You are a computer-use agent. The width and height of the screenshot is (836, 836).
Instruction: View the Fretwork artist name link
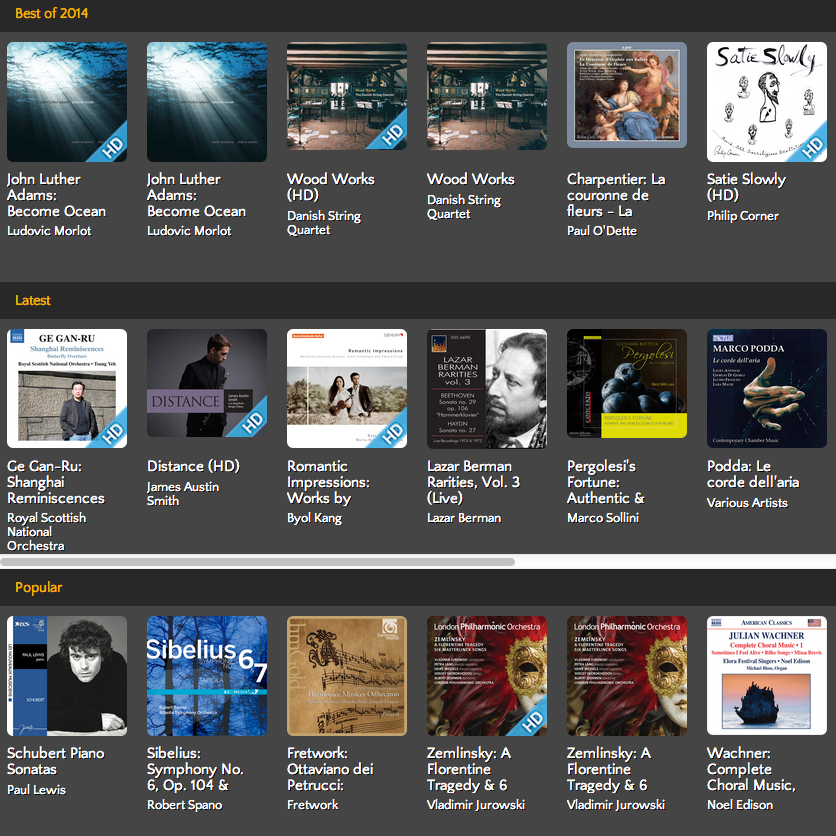coord(312,805)
